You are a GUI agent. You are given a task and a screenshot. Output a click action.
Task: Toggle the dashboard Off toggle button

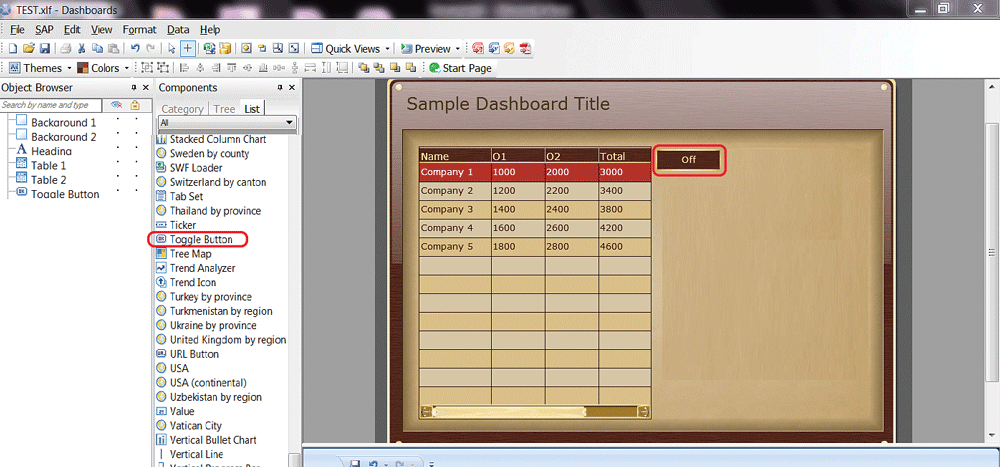coord(688,160)
